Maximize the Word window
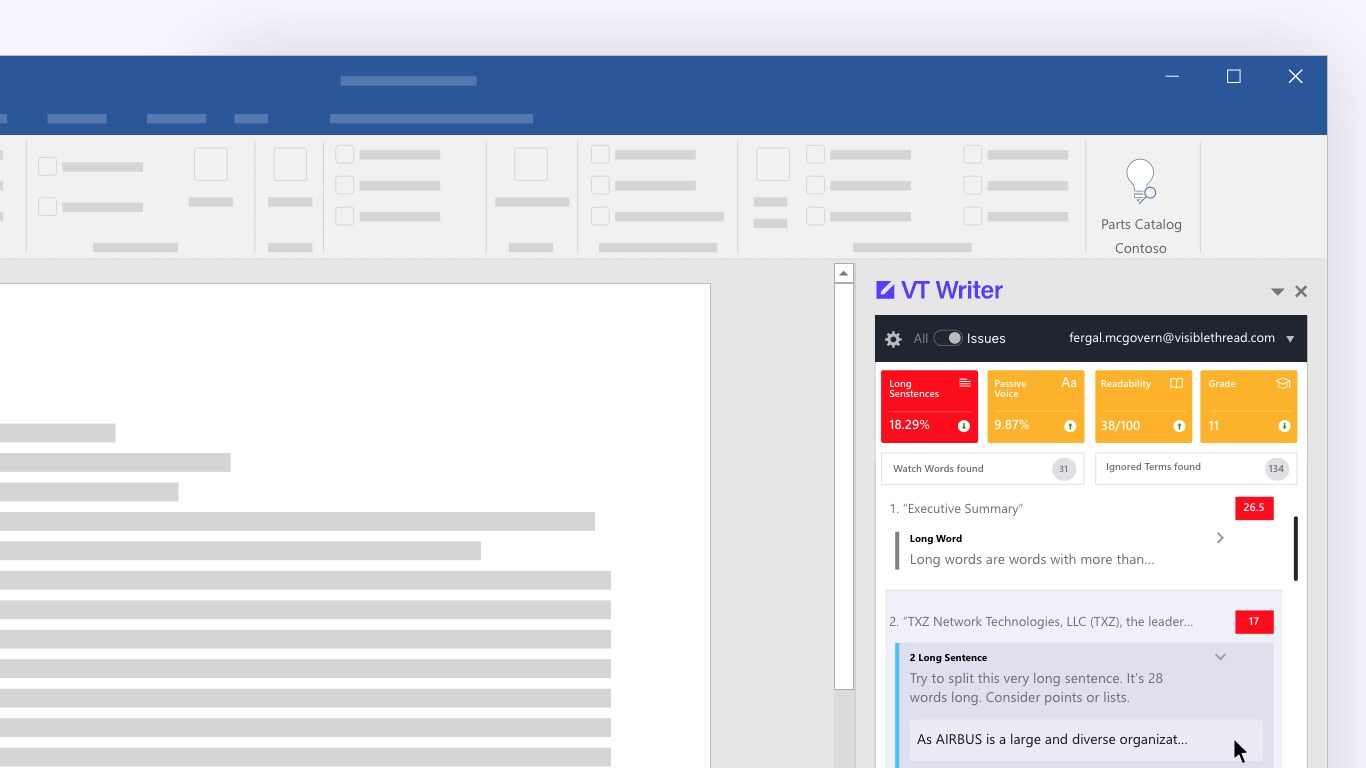 point(1234,77)
